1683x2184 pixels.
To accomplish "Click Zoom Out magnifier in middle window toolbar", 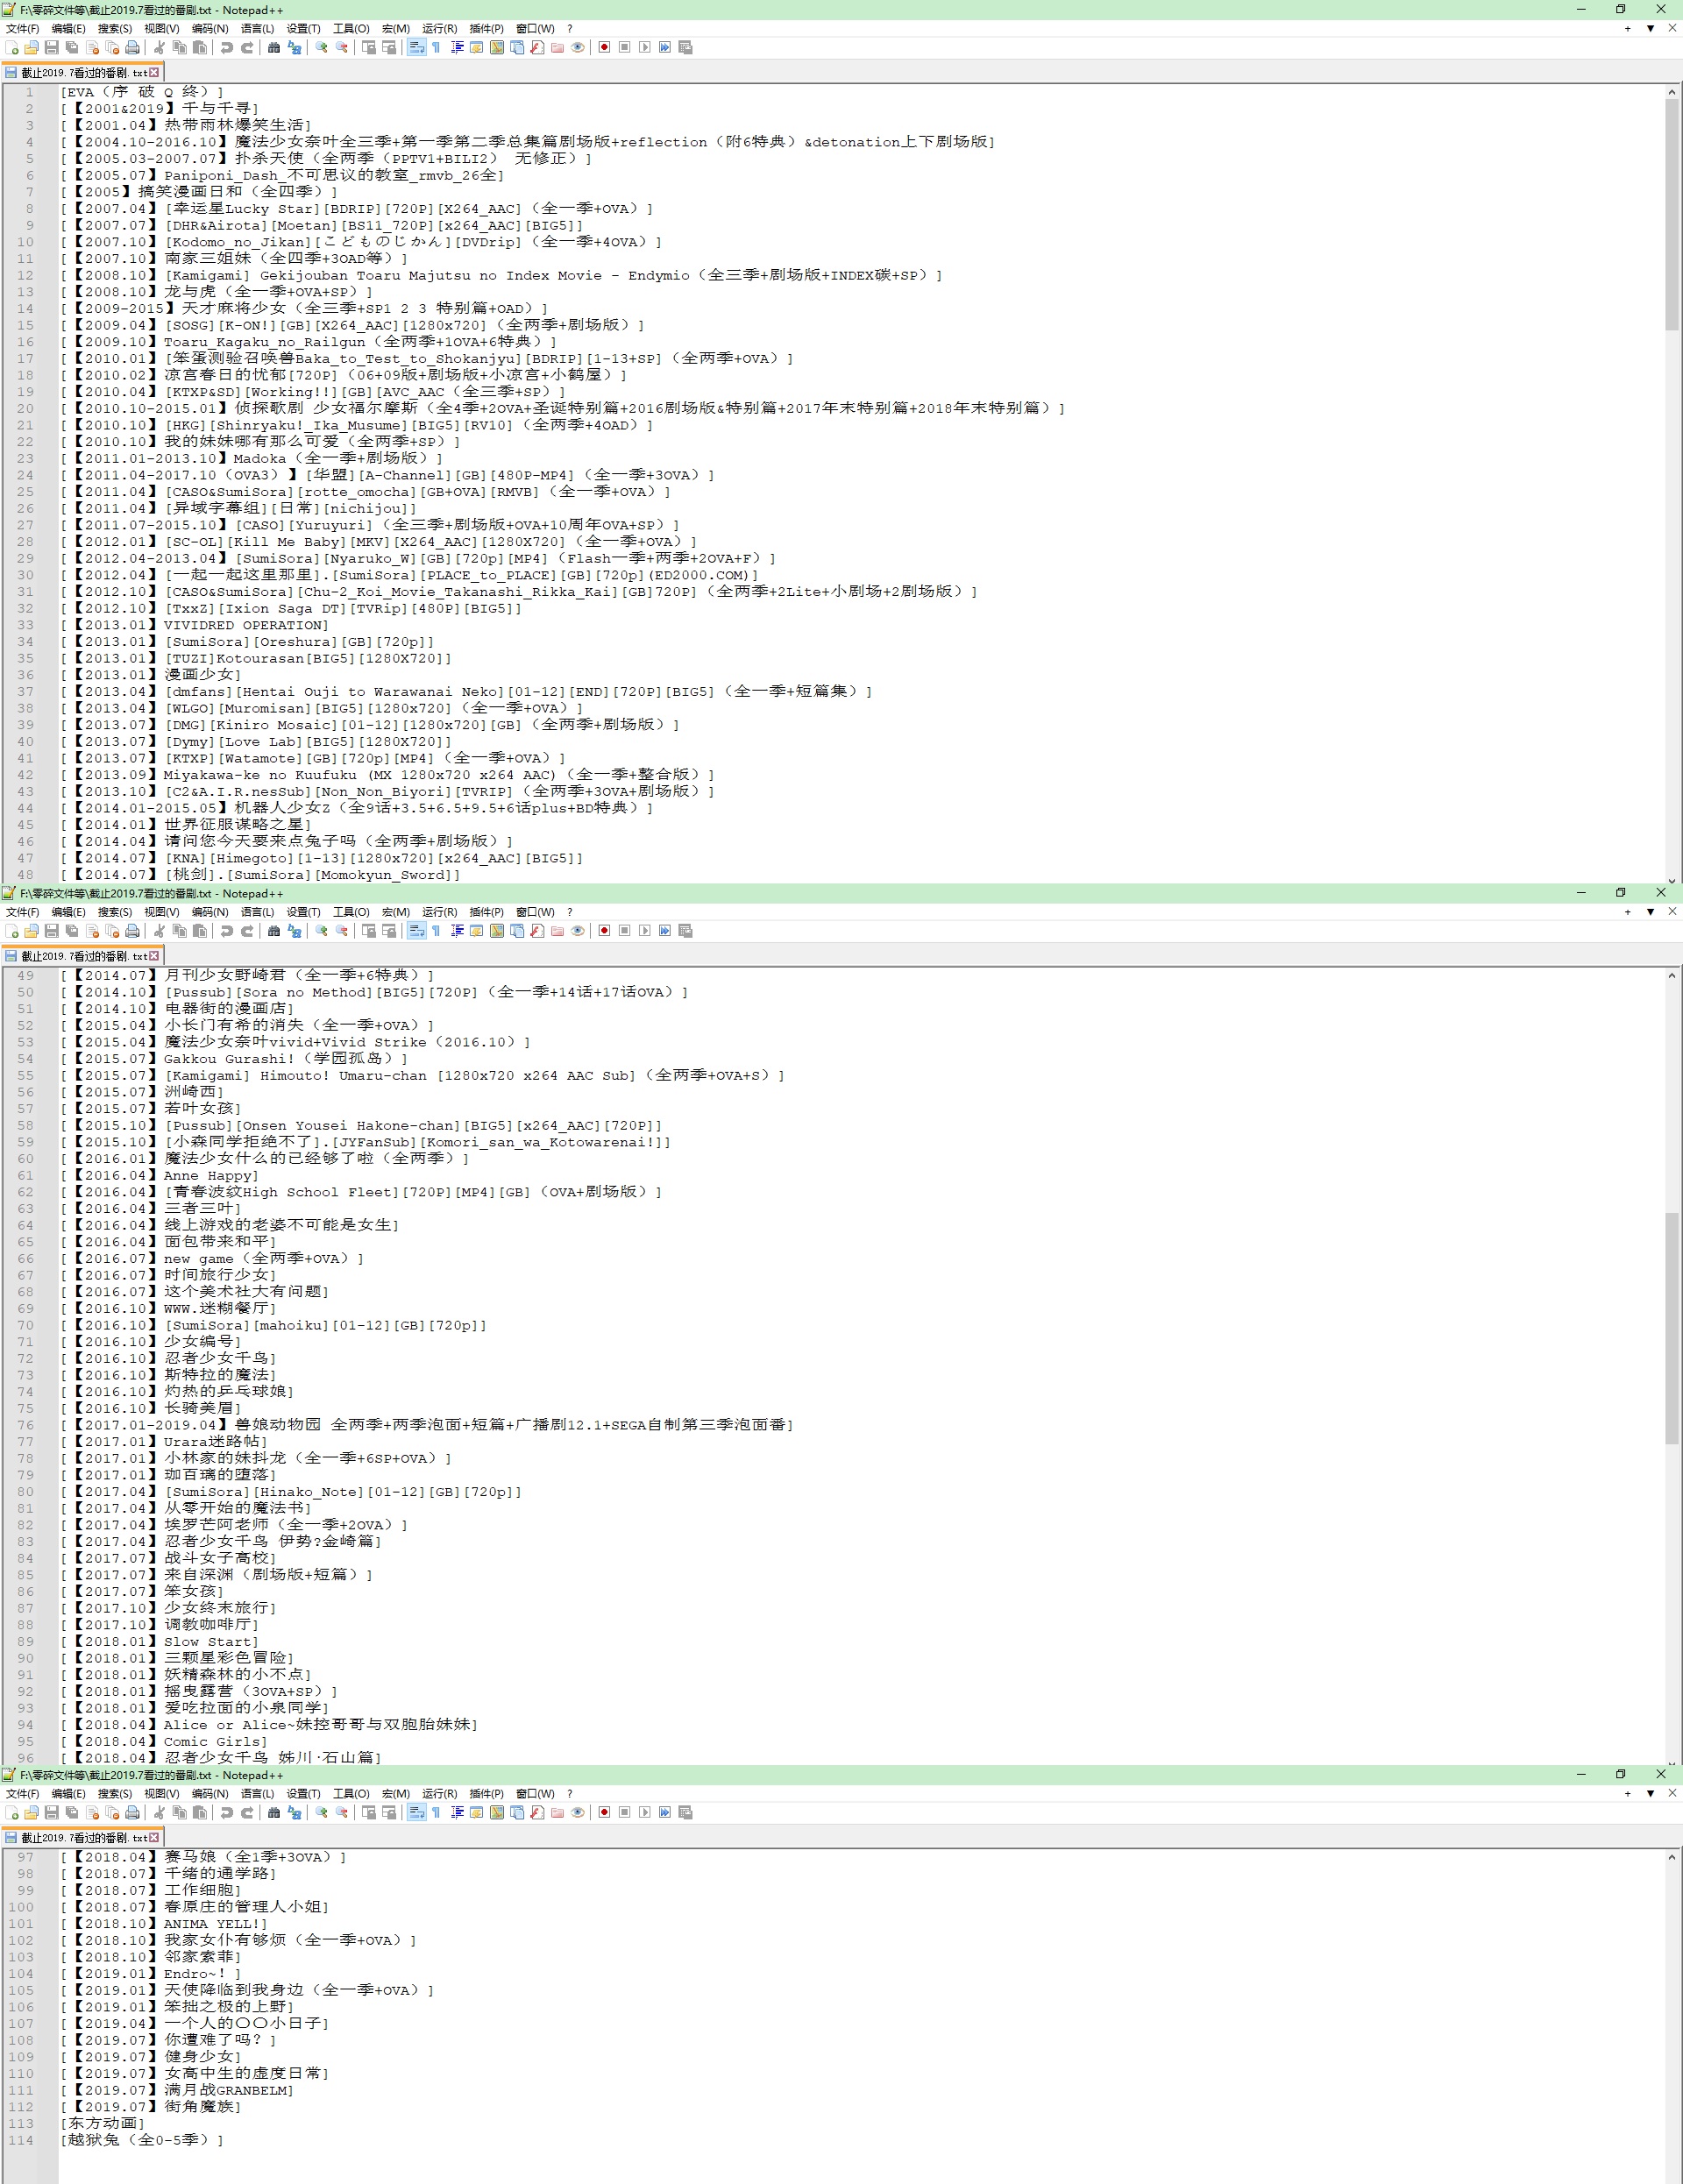I will pos(341,930).
